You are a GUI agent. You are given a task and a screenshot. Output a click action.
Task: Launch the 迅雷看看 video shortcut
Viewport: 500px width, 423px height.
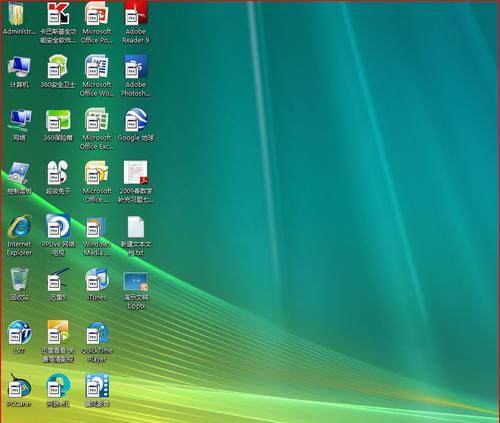coord(58,333)
